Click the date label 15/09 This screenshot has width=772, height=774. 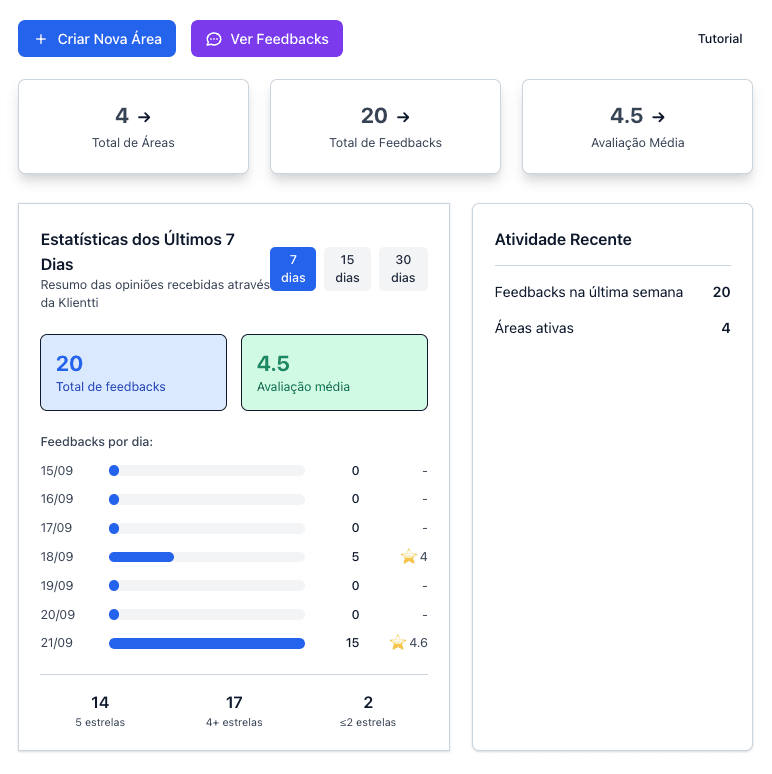[x=57, y=470]
